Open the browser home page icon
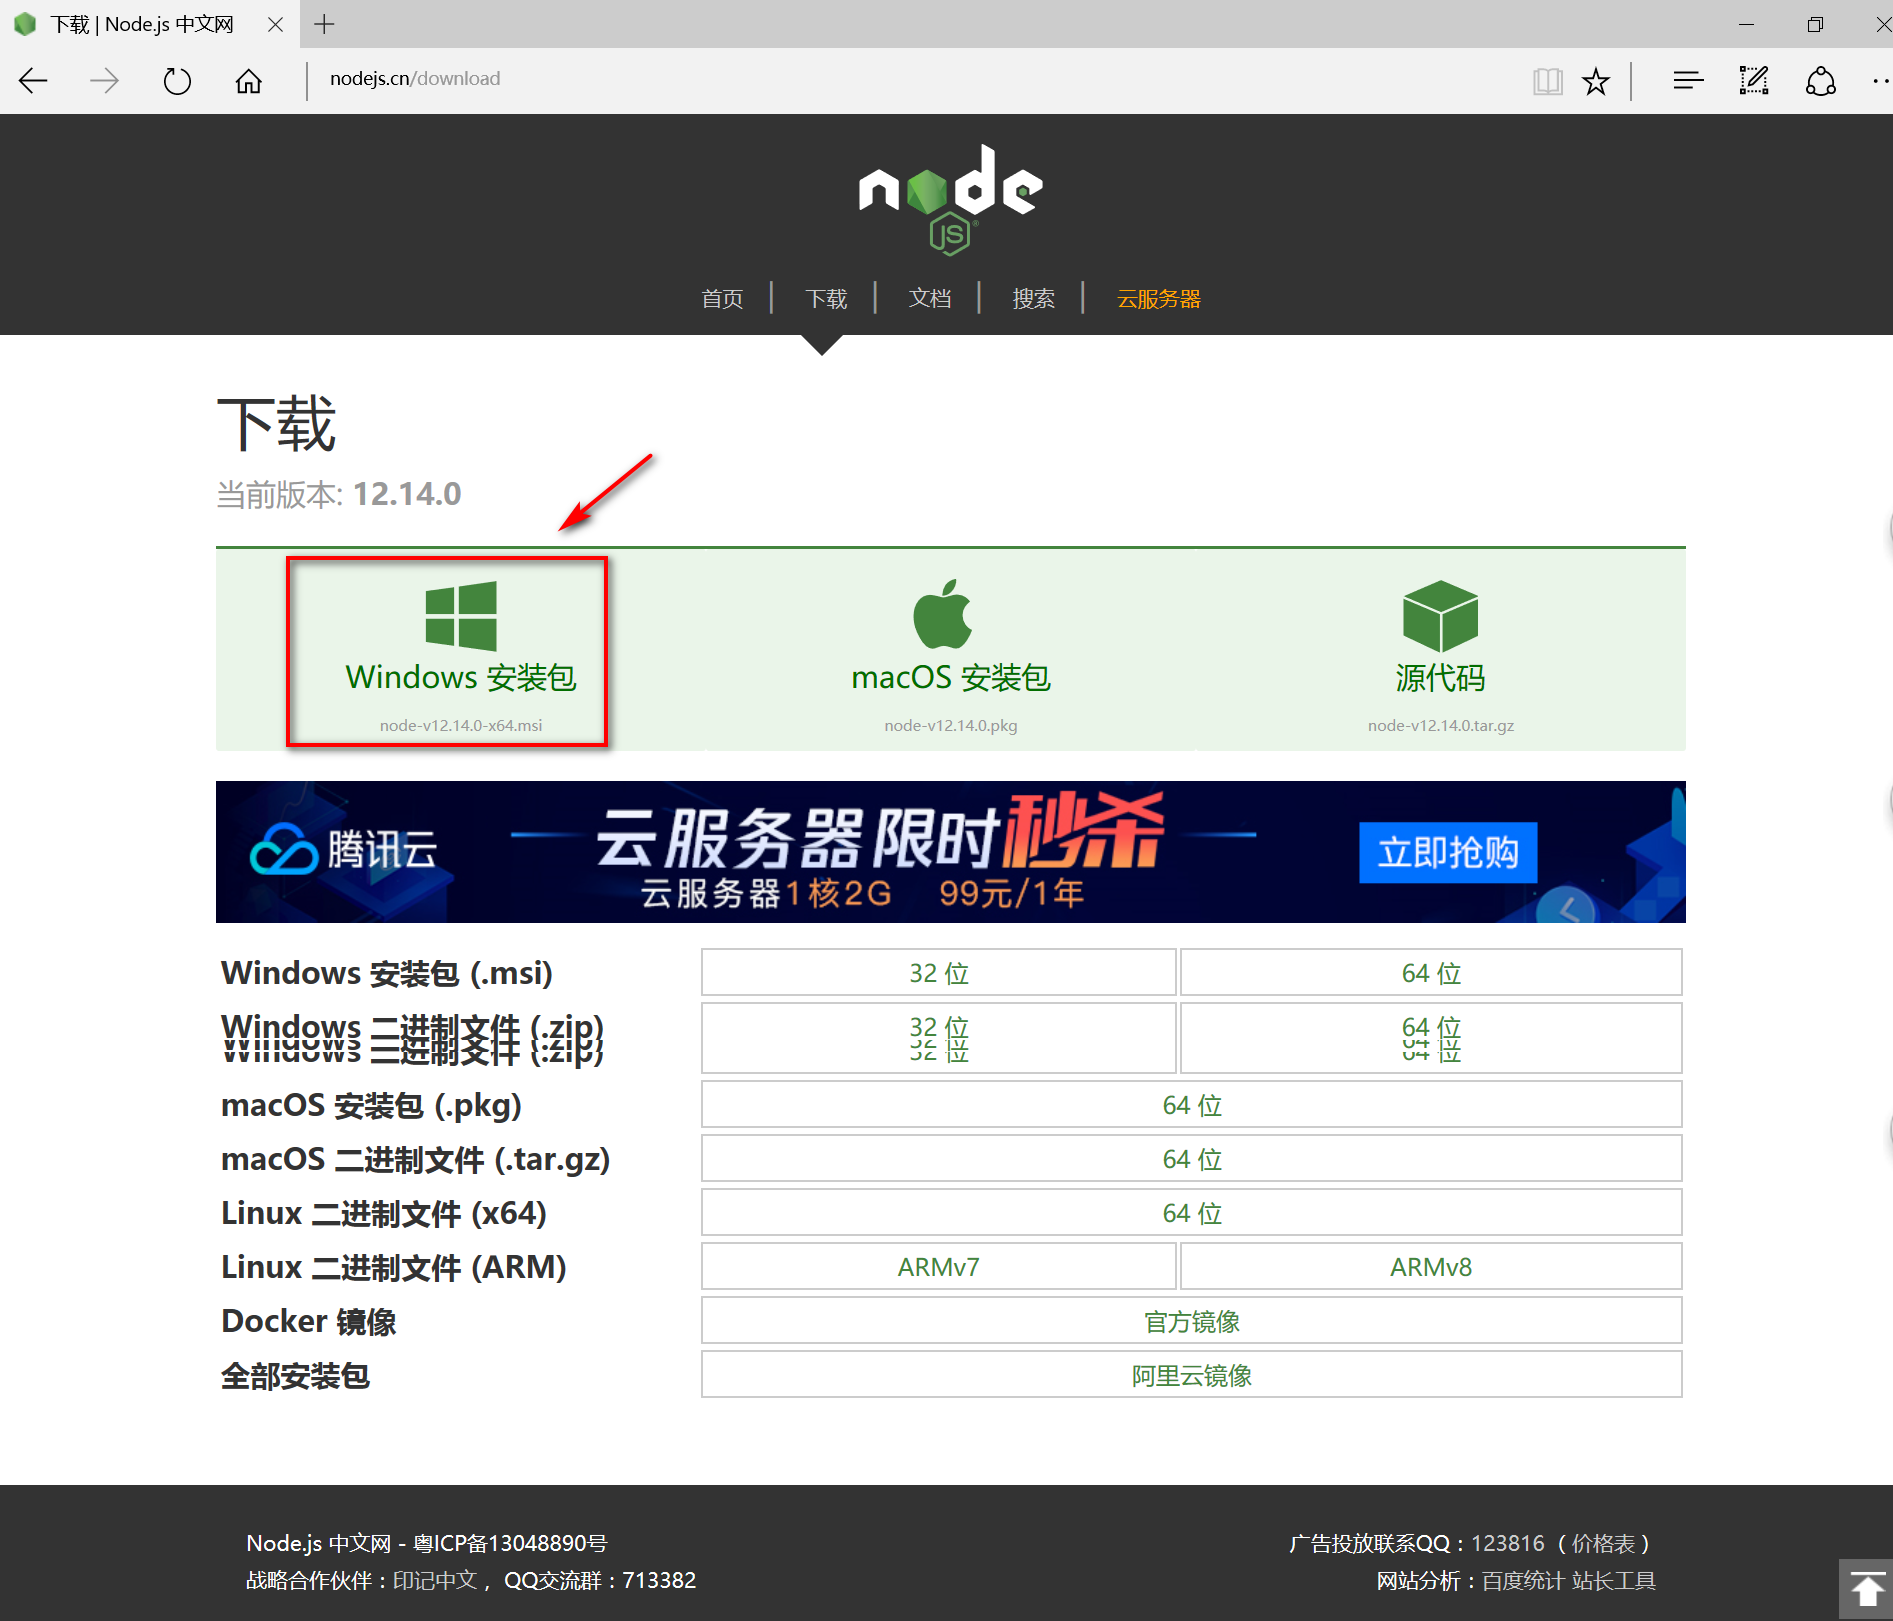Image resolution: width=1893 pixels, height=1621 pixels. point(248,80)
